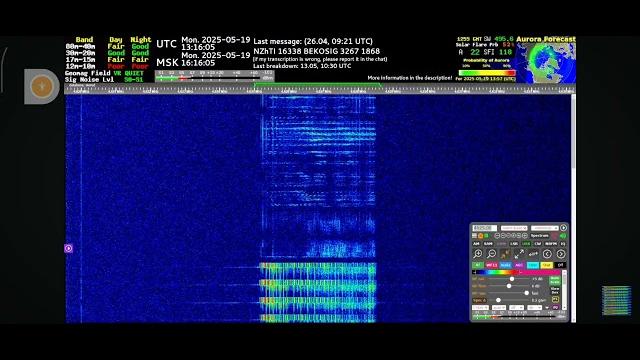
Task: Click the green icon after the orange one
Action: click(x=486, y=236)
